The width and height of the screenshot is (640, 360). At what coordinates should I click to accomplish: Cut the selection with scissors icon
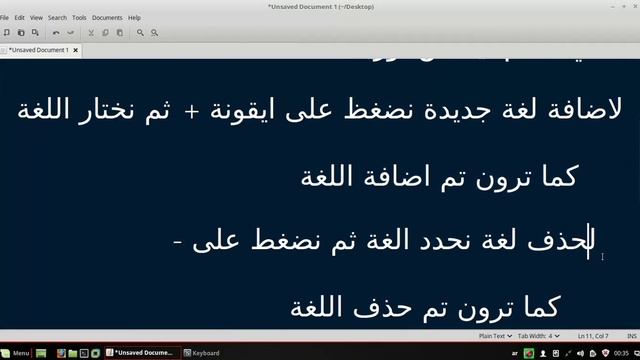tap(91, 32)
